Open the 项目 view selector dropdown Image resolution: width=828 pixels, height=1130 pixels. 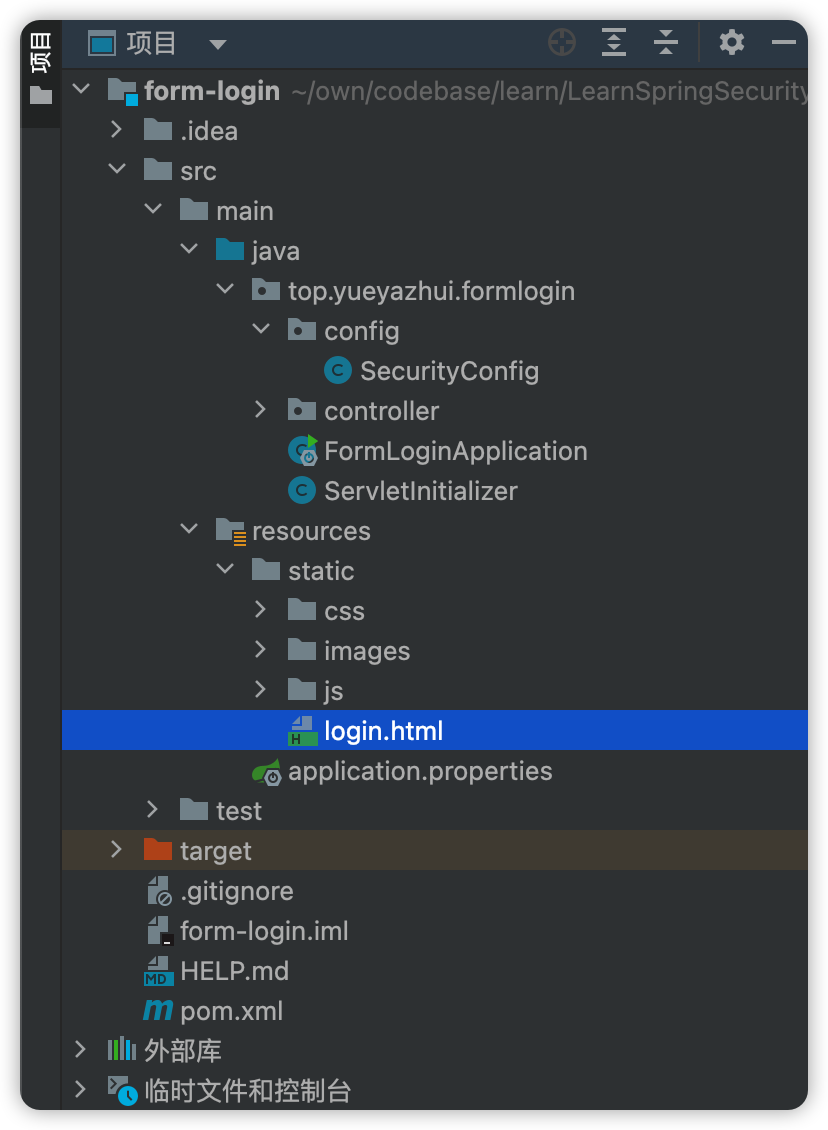coord(218,45)
